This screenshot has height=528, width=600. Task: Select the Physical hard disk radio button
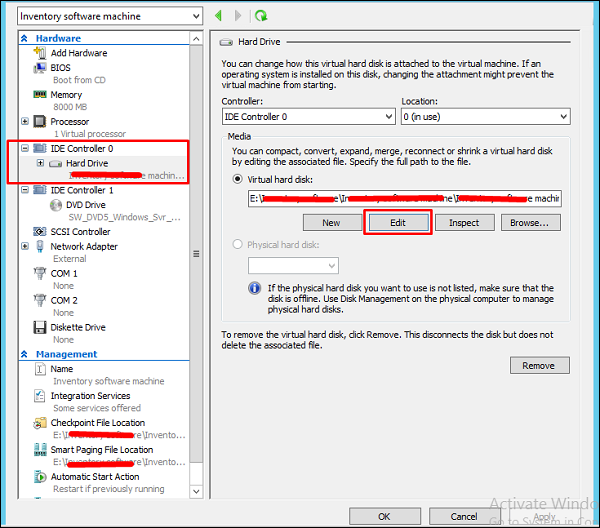pyautogui.click(x=238, y=243)
